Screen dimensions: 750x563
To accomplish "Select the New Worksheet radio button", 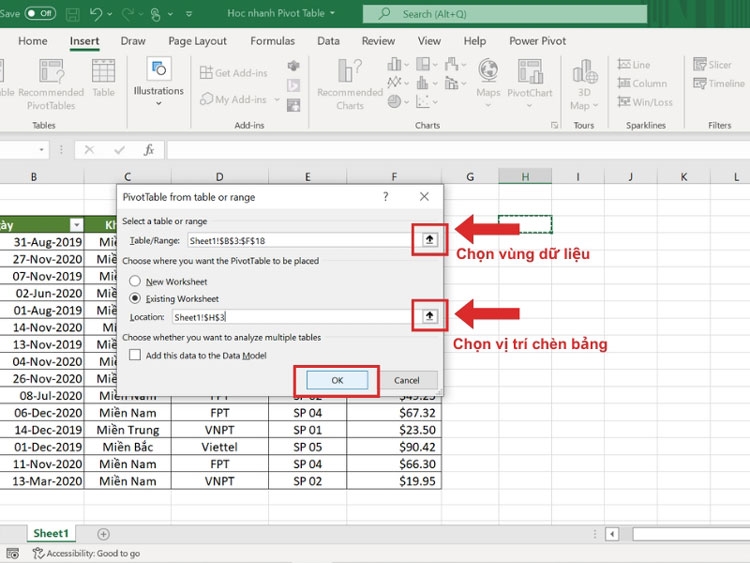I will coord(135,281).
